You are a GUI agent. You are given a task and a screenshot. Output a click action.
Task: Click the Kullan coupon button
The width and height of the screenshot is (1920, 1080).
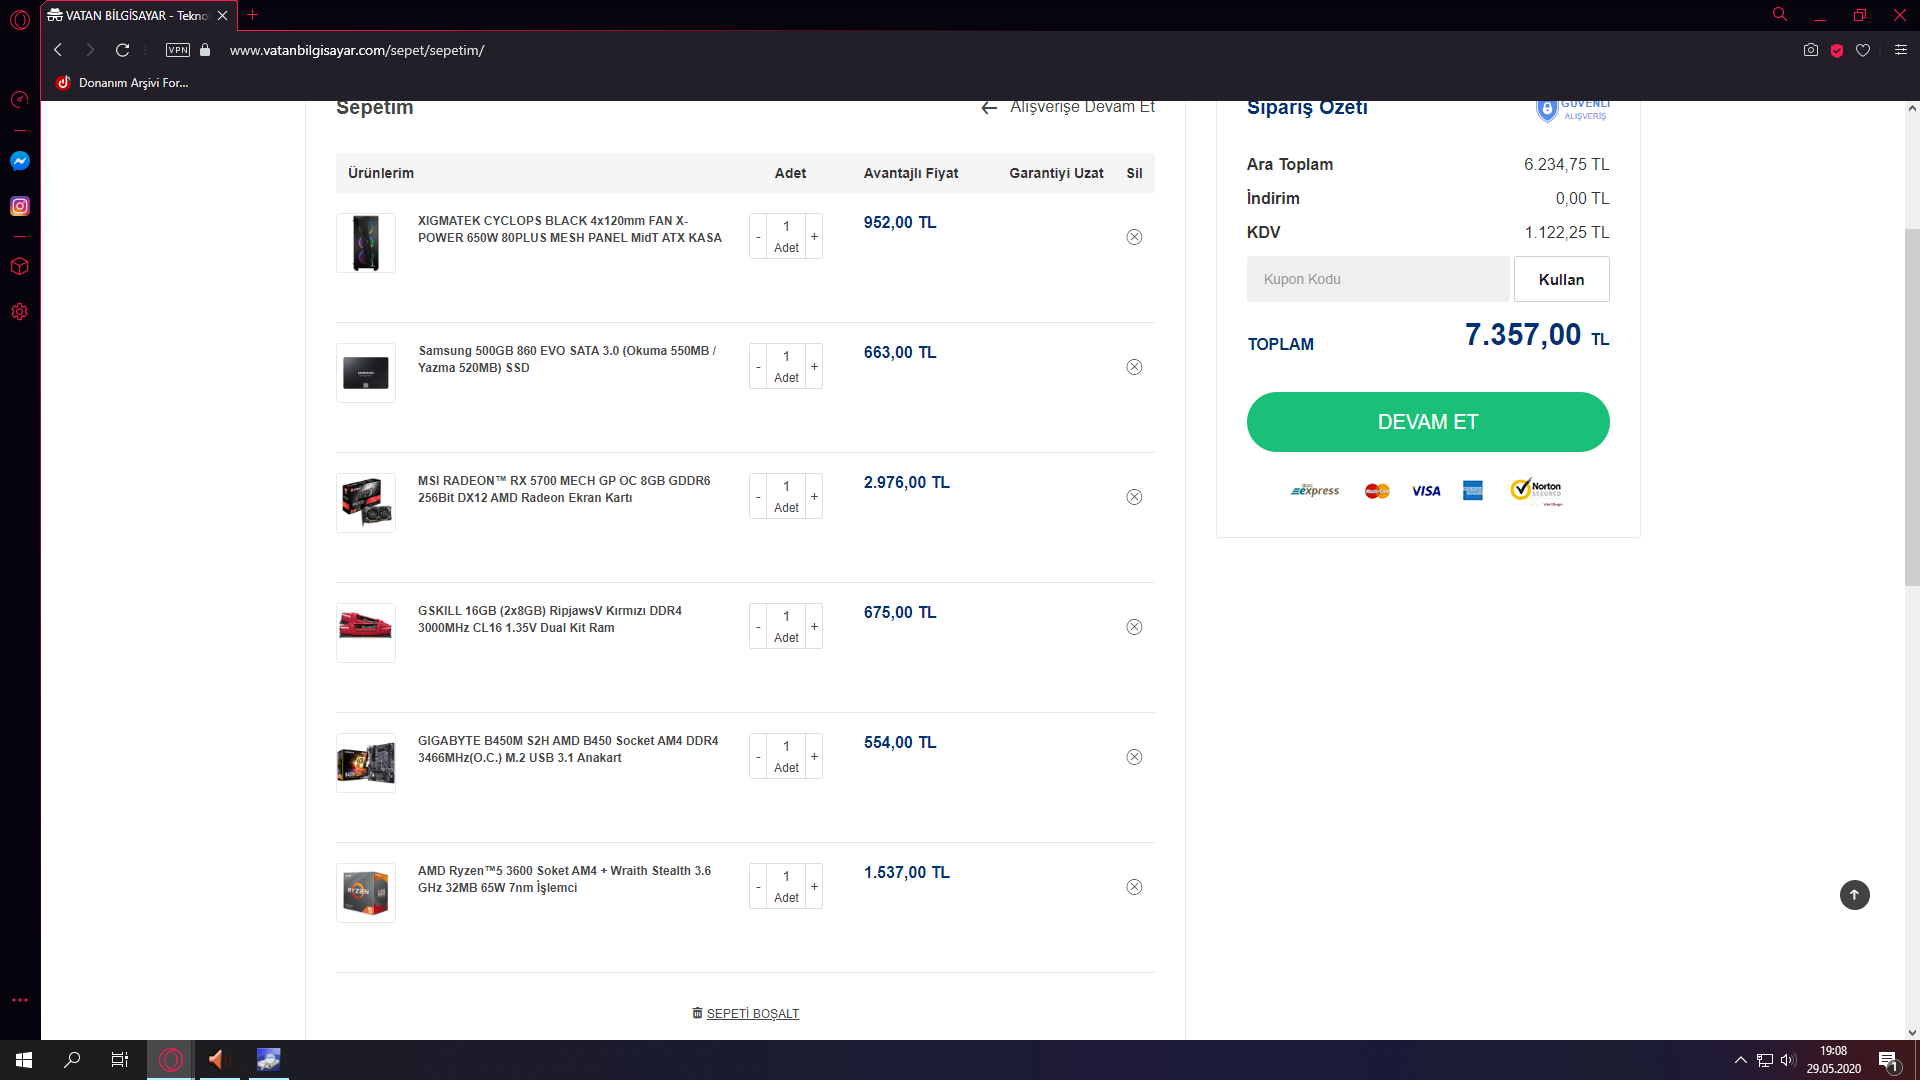pyautogui.click(x=1561, y=279)
